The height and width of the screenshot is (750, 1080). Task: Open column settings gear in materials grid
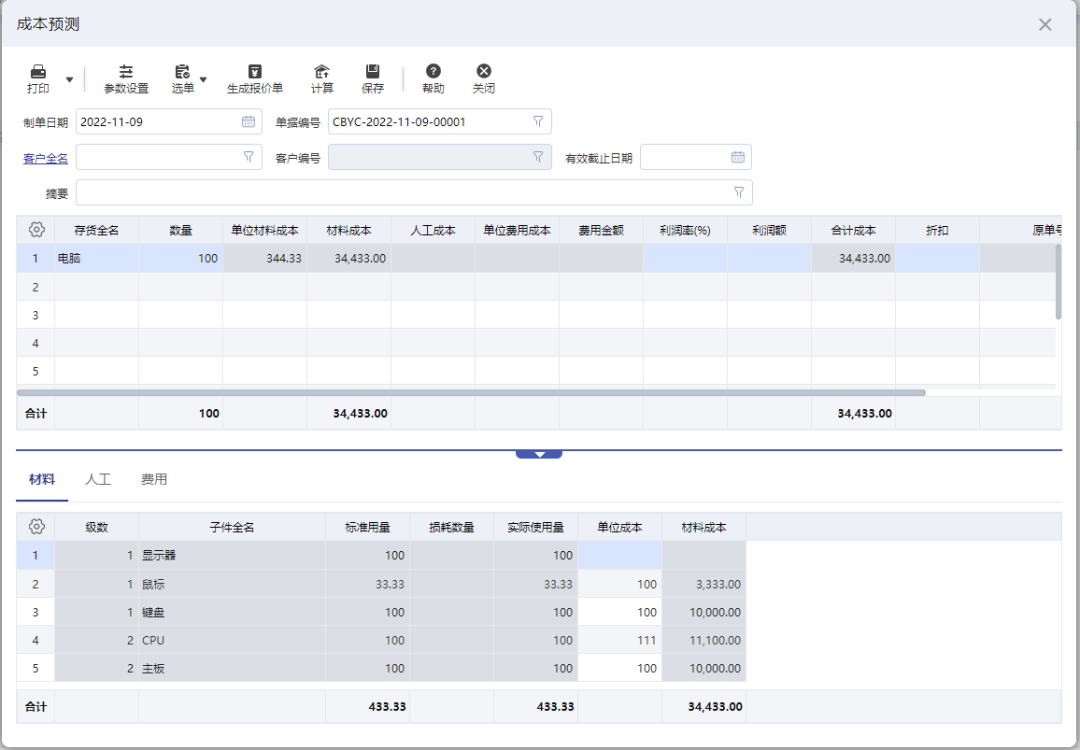(x=37, y=527)
